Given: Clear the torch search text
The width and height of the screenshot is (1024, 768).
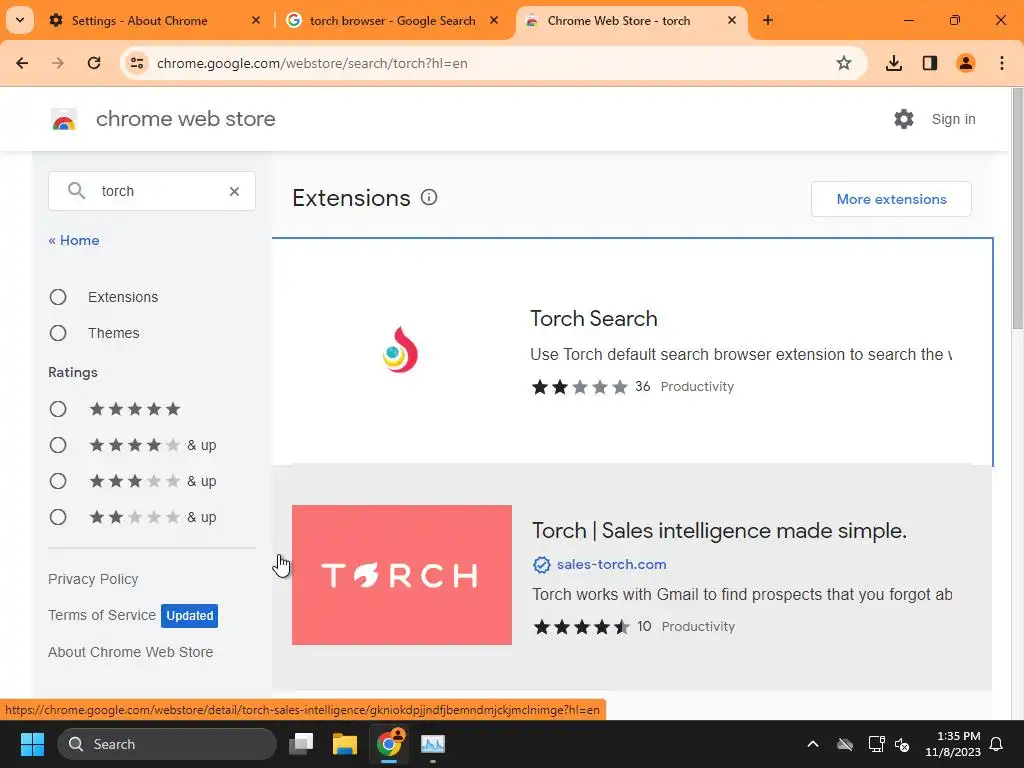Looking at the screenshot, I should point(234,191).
